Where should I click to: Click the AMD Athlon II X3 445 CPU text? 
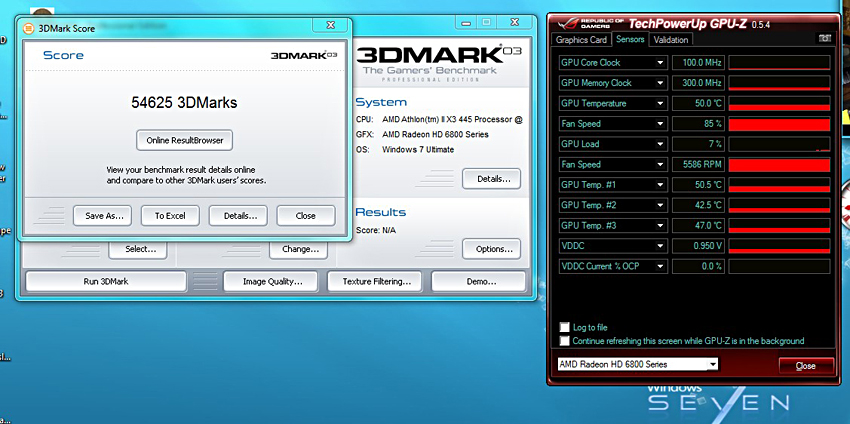[x=452, y=119]
